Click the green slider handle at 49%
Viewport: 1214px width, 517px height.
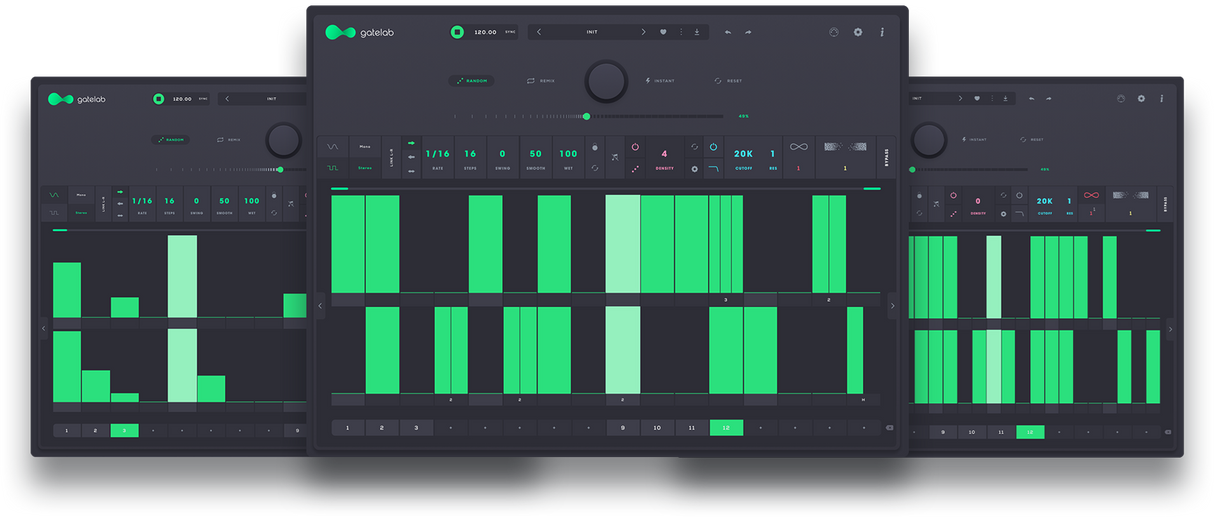[586, 116]
